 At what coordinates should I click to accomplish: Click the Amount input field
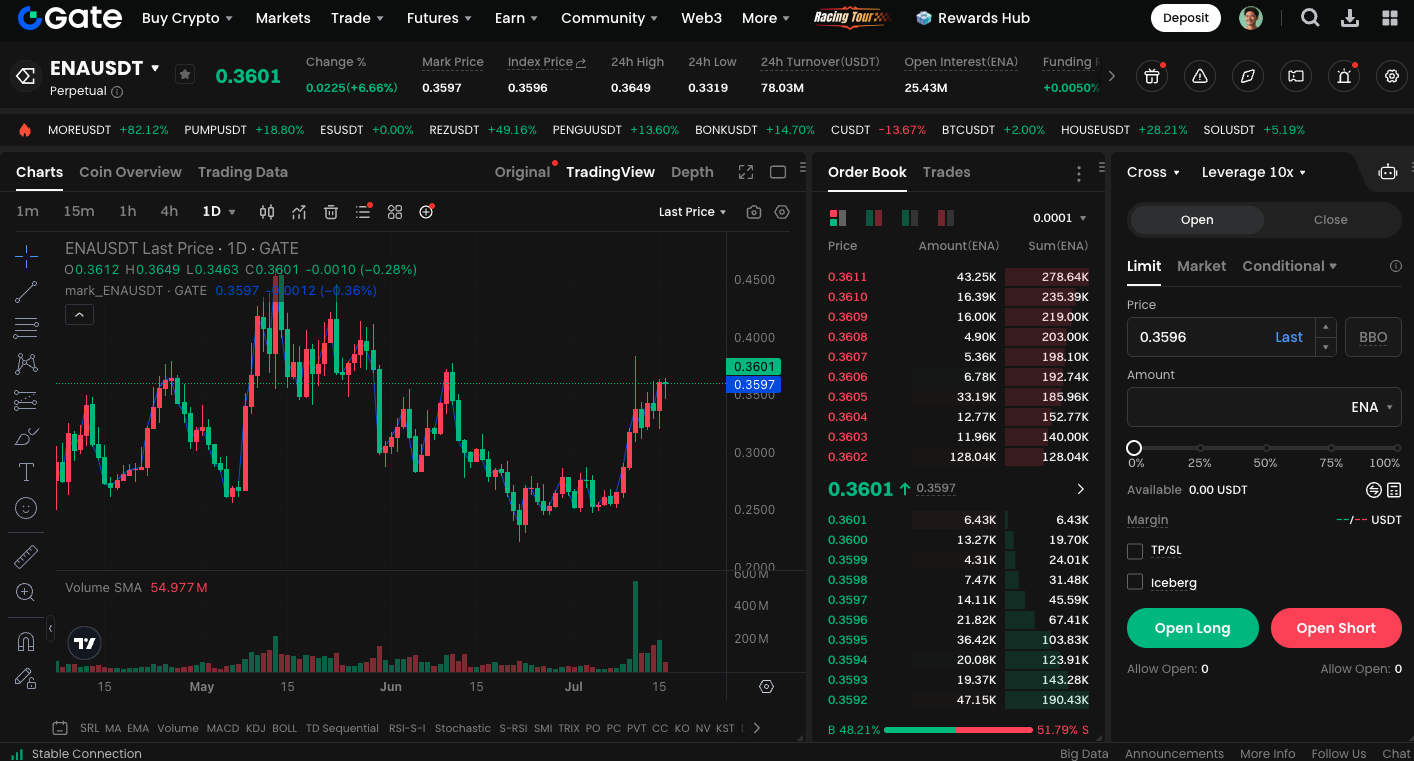[x=1264, y=407]
